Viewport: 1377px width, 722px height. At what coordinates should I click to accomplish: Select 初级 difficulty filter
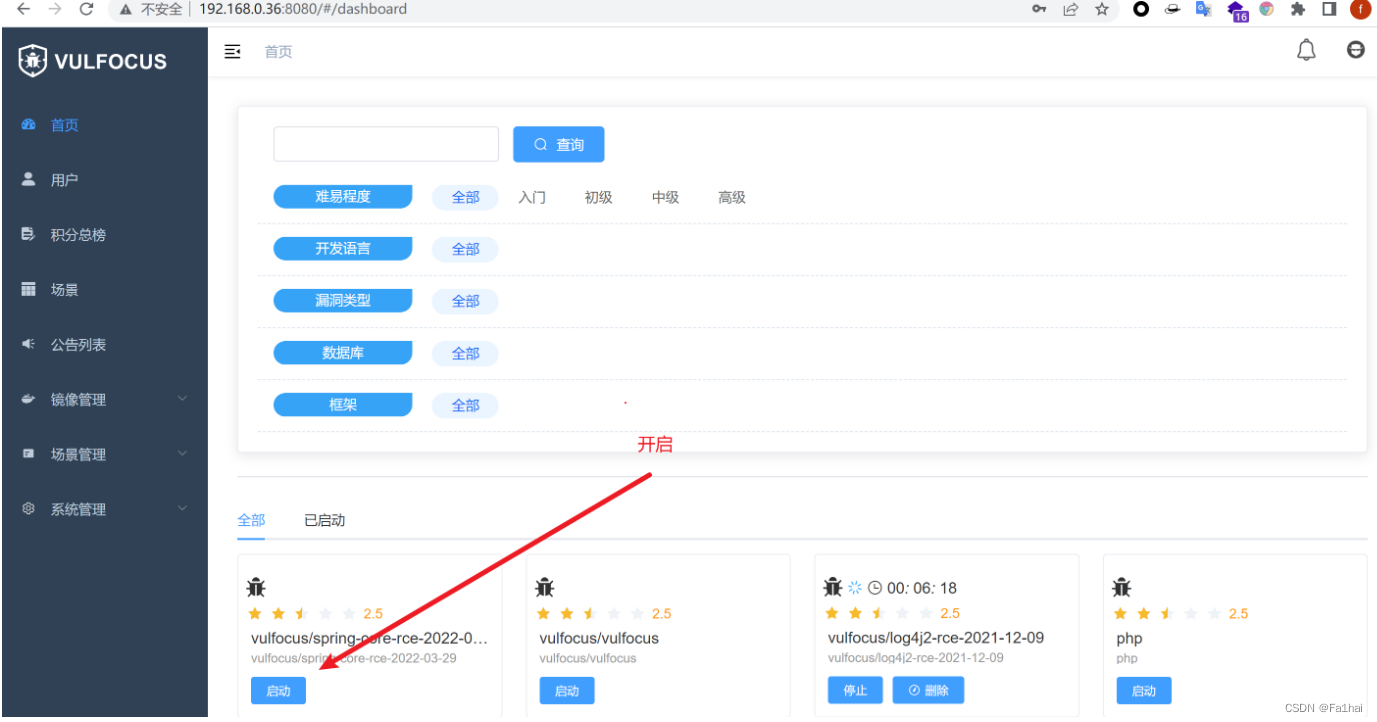(x=599, y=197)
